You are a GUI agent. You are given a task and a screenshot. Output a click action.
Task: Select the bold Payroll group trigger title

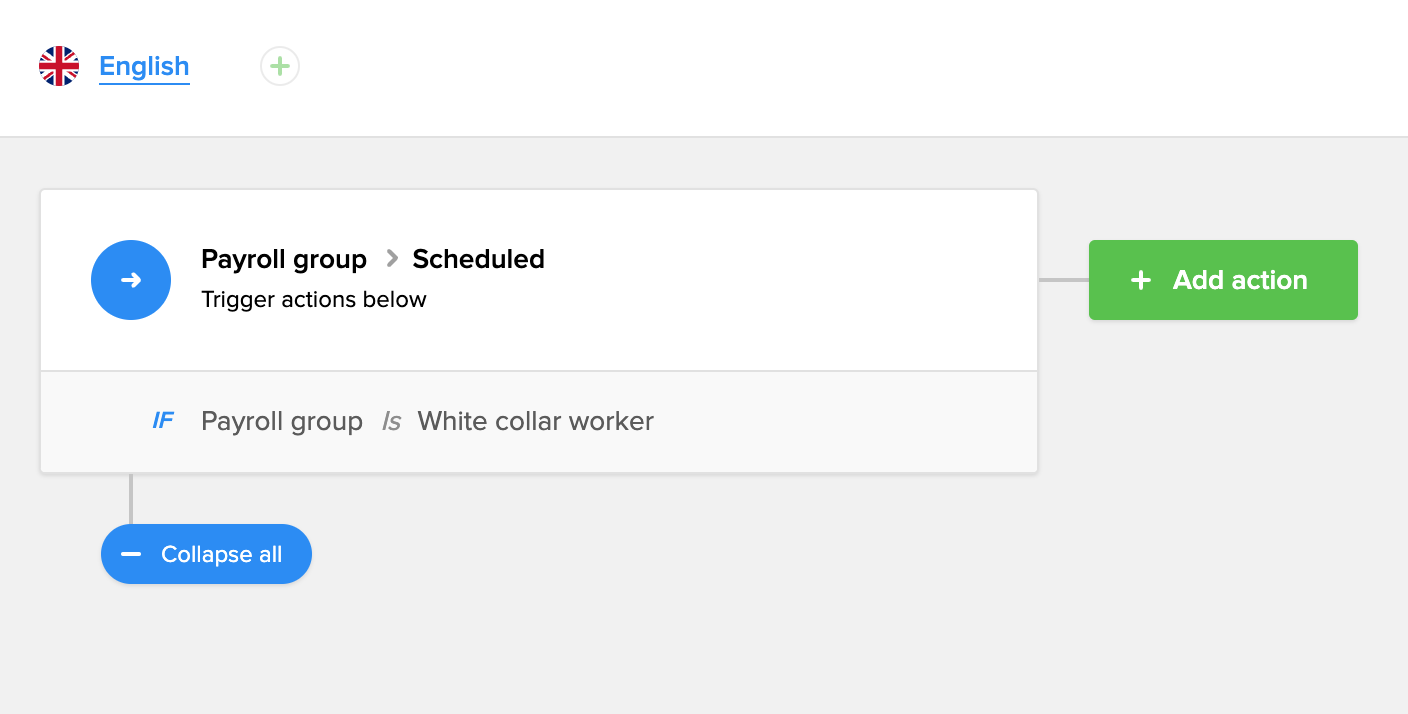pyautogui.click(x=284, y=259)
